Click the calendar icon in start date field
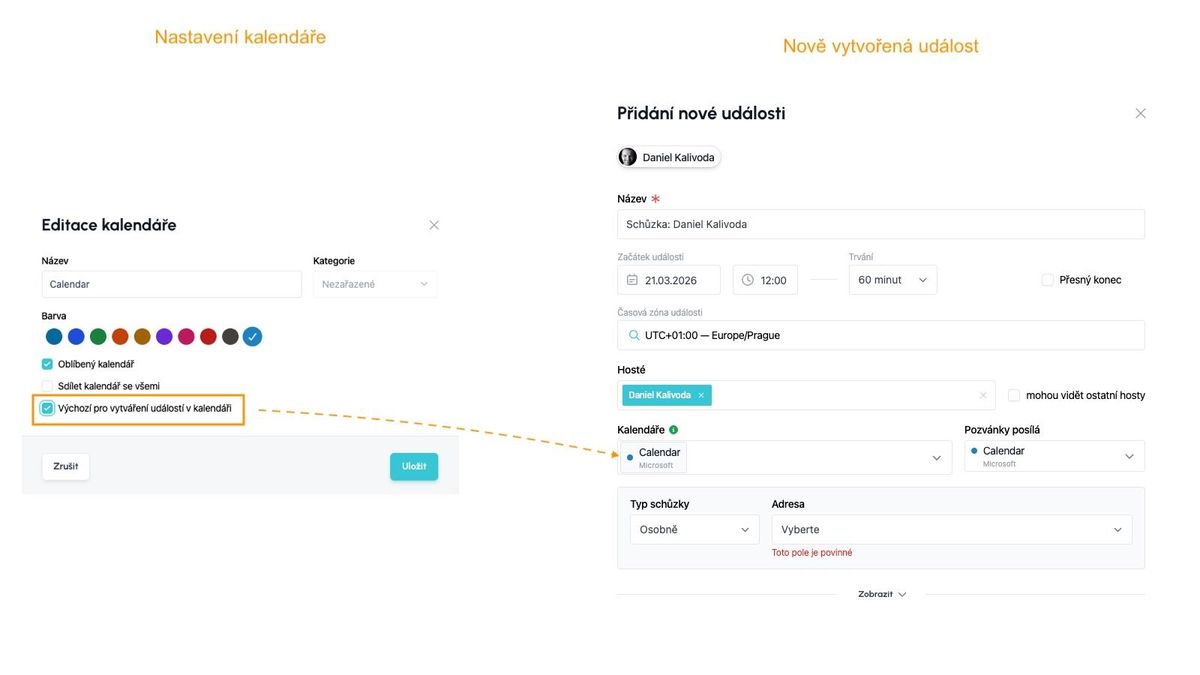 pyautogui.click(x=632, y=280)
